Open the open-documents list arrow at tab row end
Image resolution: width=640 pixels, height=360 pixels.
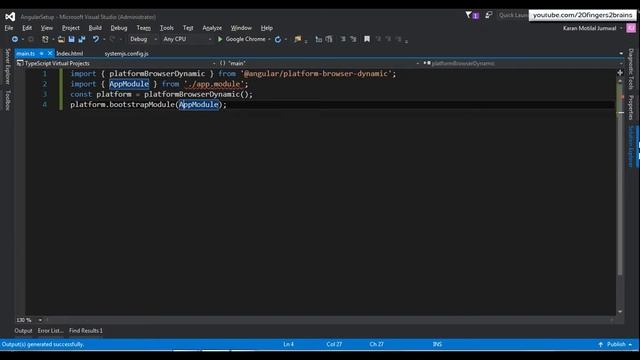point(621,53)
